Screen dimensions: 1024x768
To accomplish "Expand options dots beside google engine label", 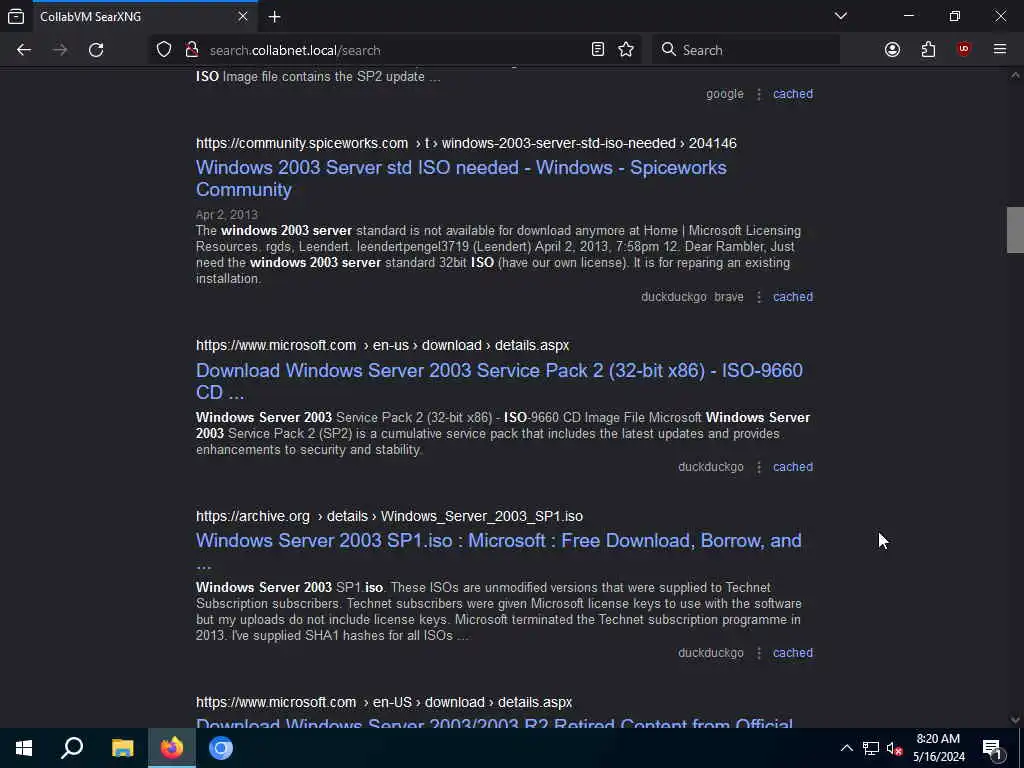I will point(759,95).
